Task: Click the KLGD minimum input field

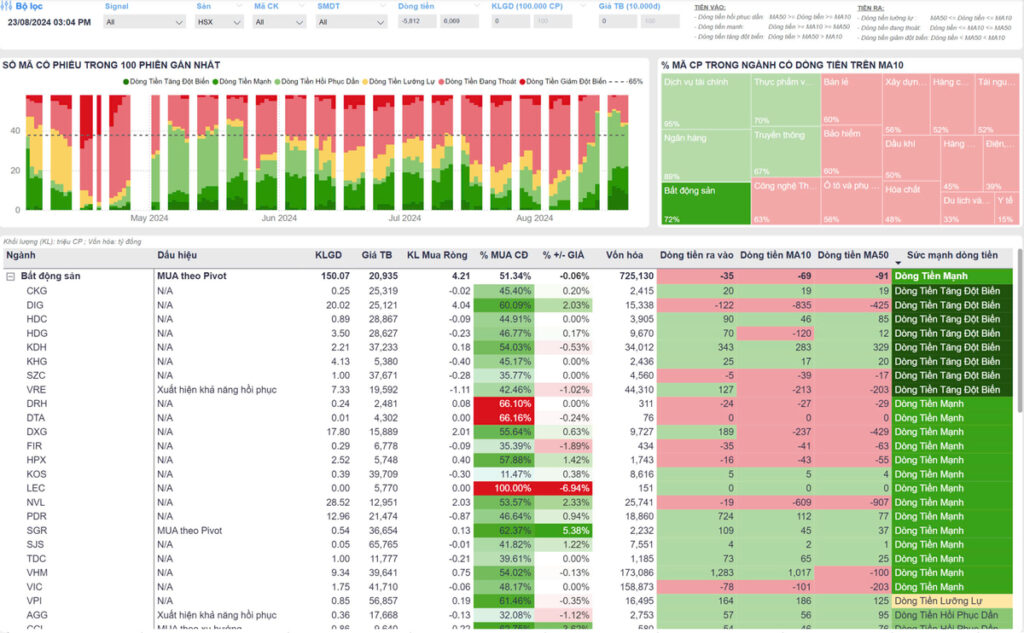Action: [x=511, y=21]
